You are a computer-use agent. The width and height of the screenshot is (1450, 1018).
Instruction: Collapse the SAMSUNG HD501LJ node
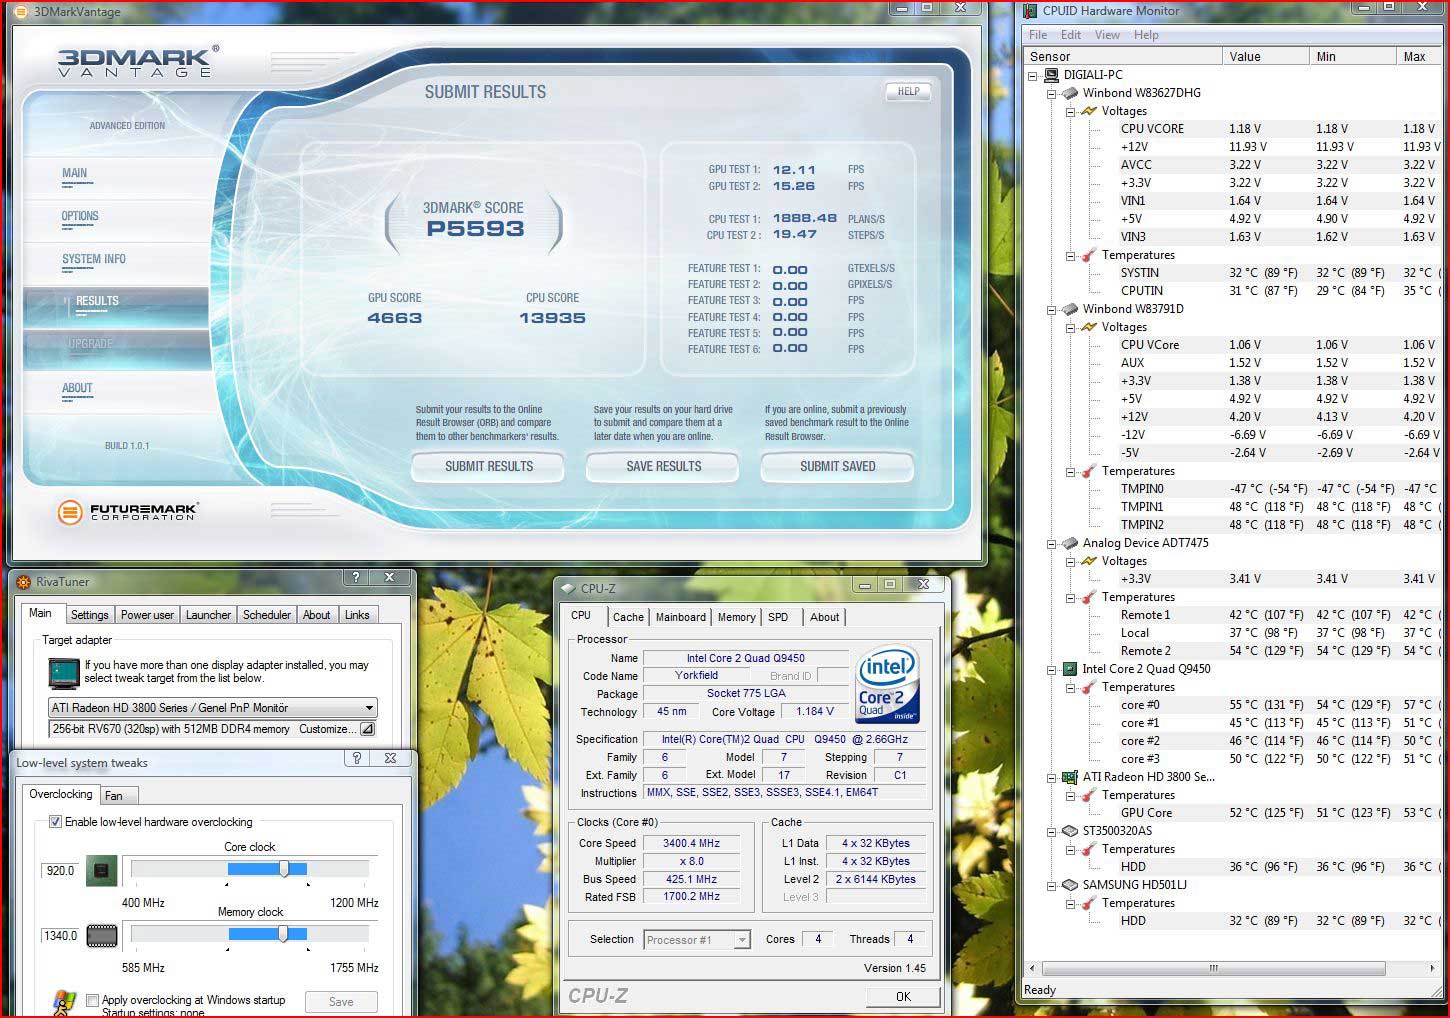[x=1052, y=885]
